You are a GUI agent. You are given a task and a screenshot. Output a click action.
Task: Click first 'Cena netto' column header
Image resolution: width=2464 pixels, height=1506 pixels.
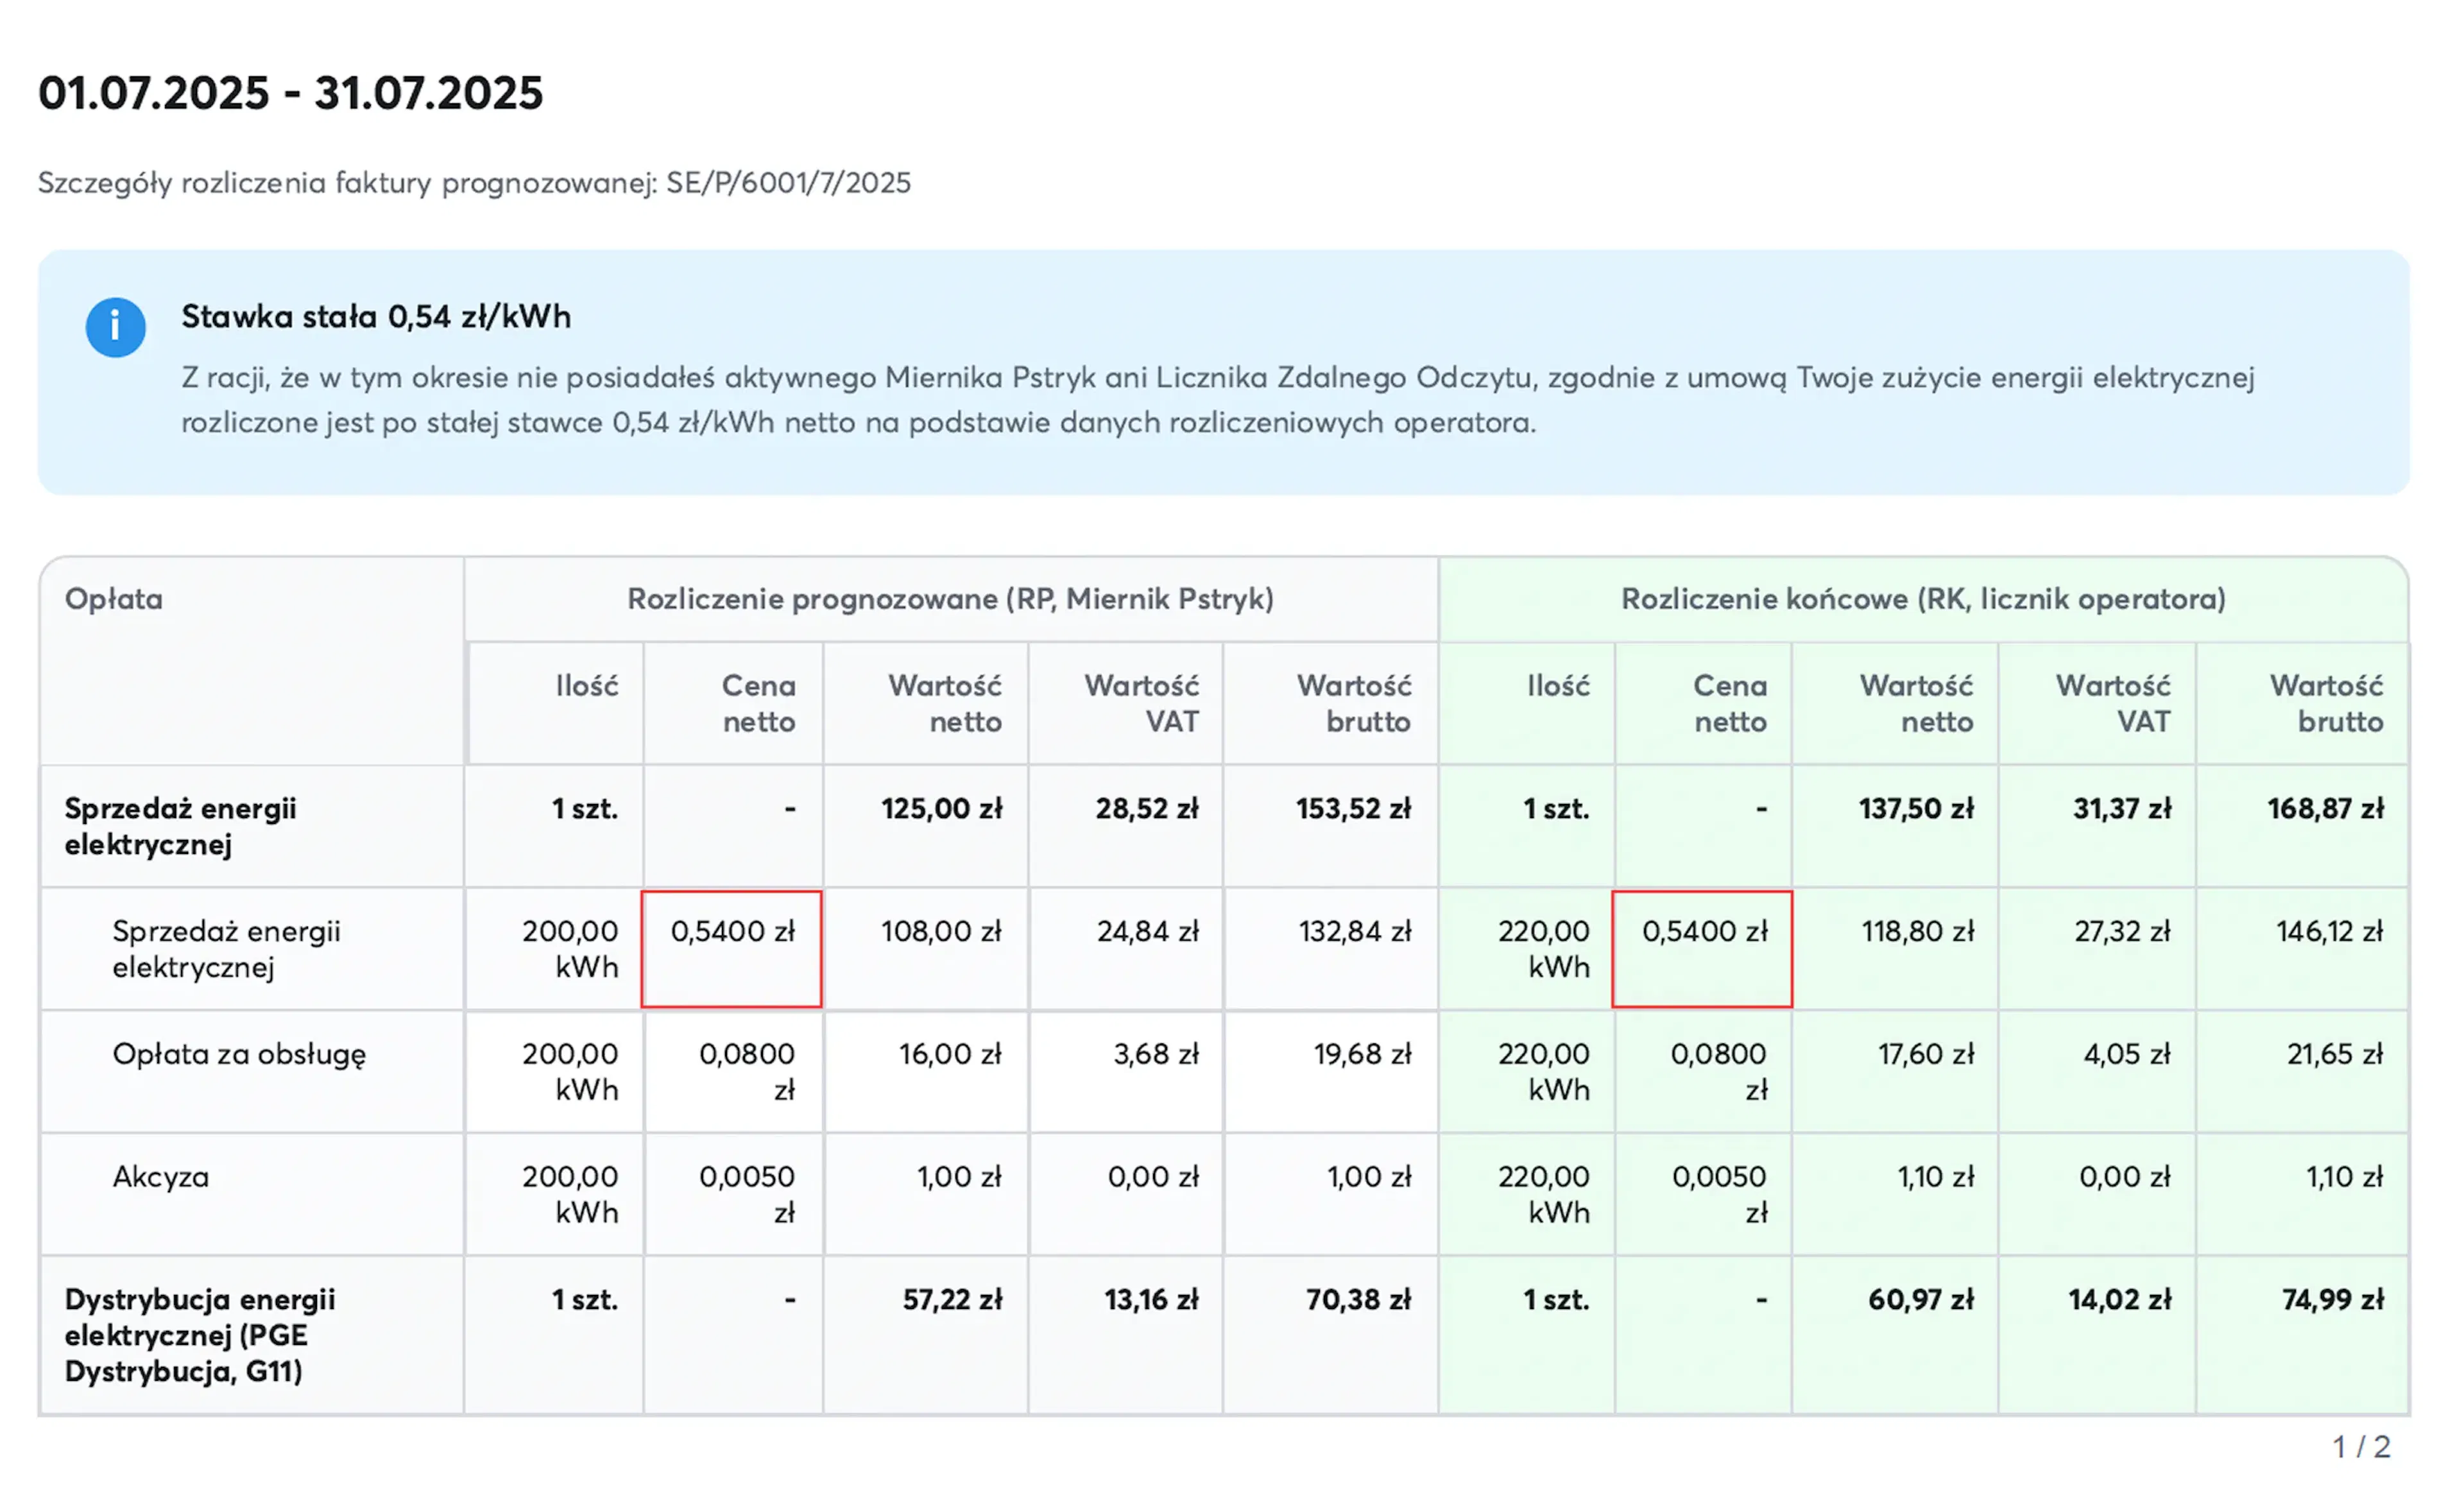click(x=758, y=704)
